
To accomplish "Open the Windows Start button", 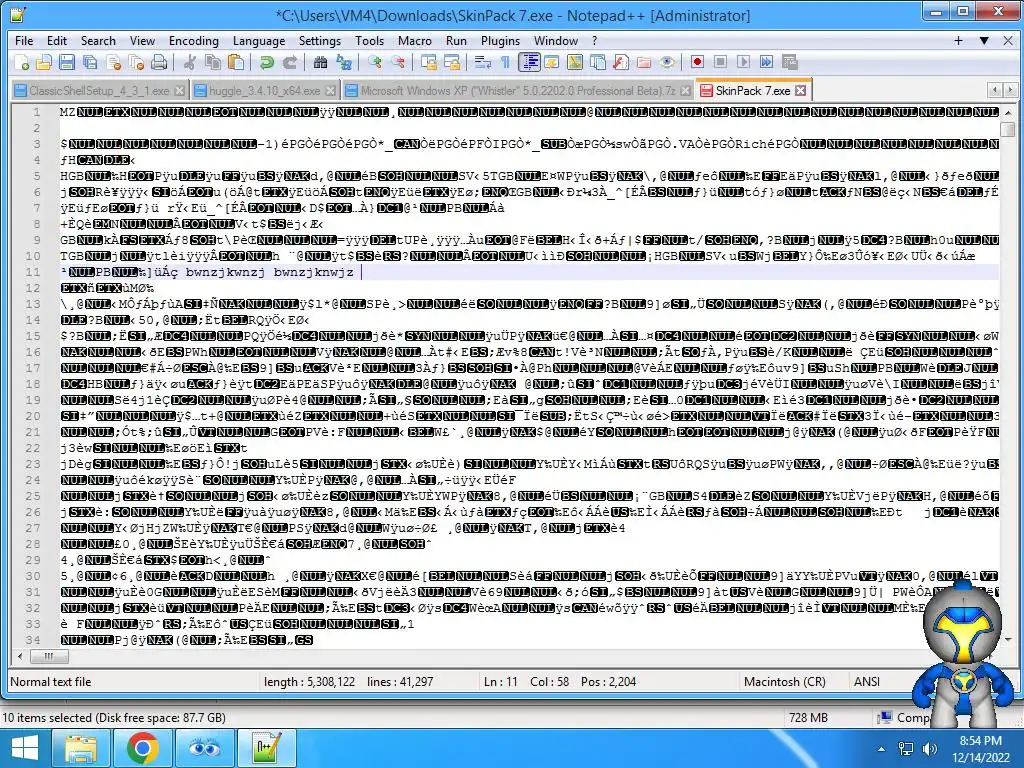I will [x=24, y=748].
